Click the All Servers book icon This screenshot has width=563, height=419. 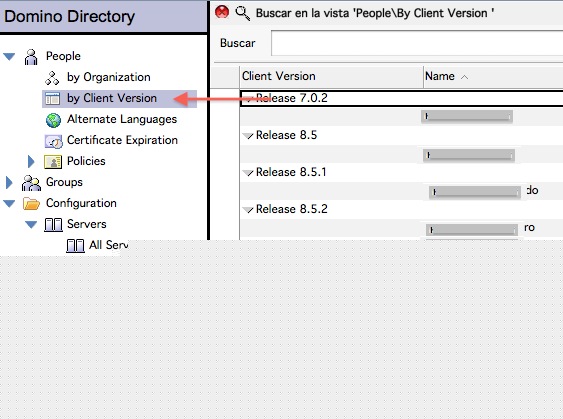click(x=75, y=246)
